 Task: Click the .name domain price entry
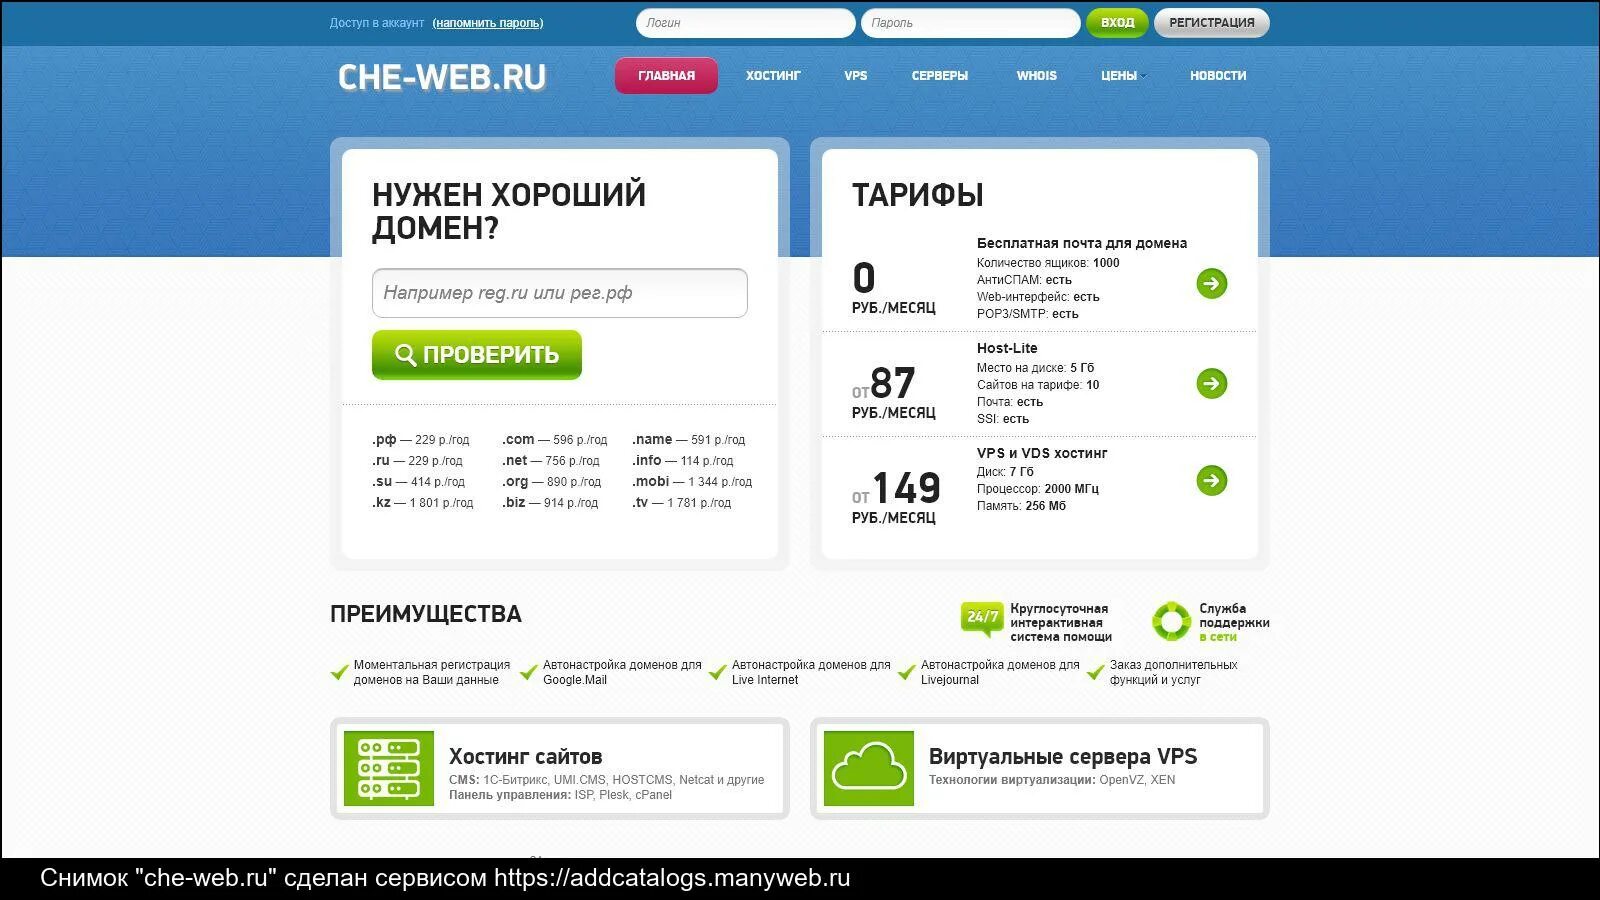tap(689, 440)
